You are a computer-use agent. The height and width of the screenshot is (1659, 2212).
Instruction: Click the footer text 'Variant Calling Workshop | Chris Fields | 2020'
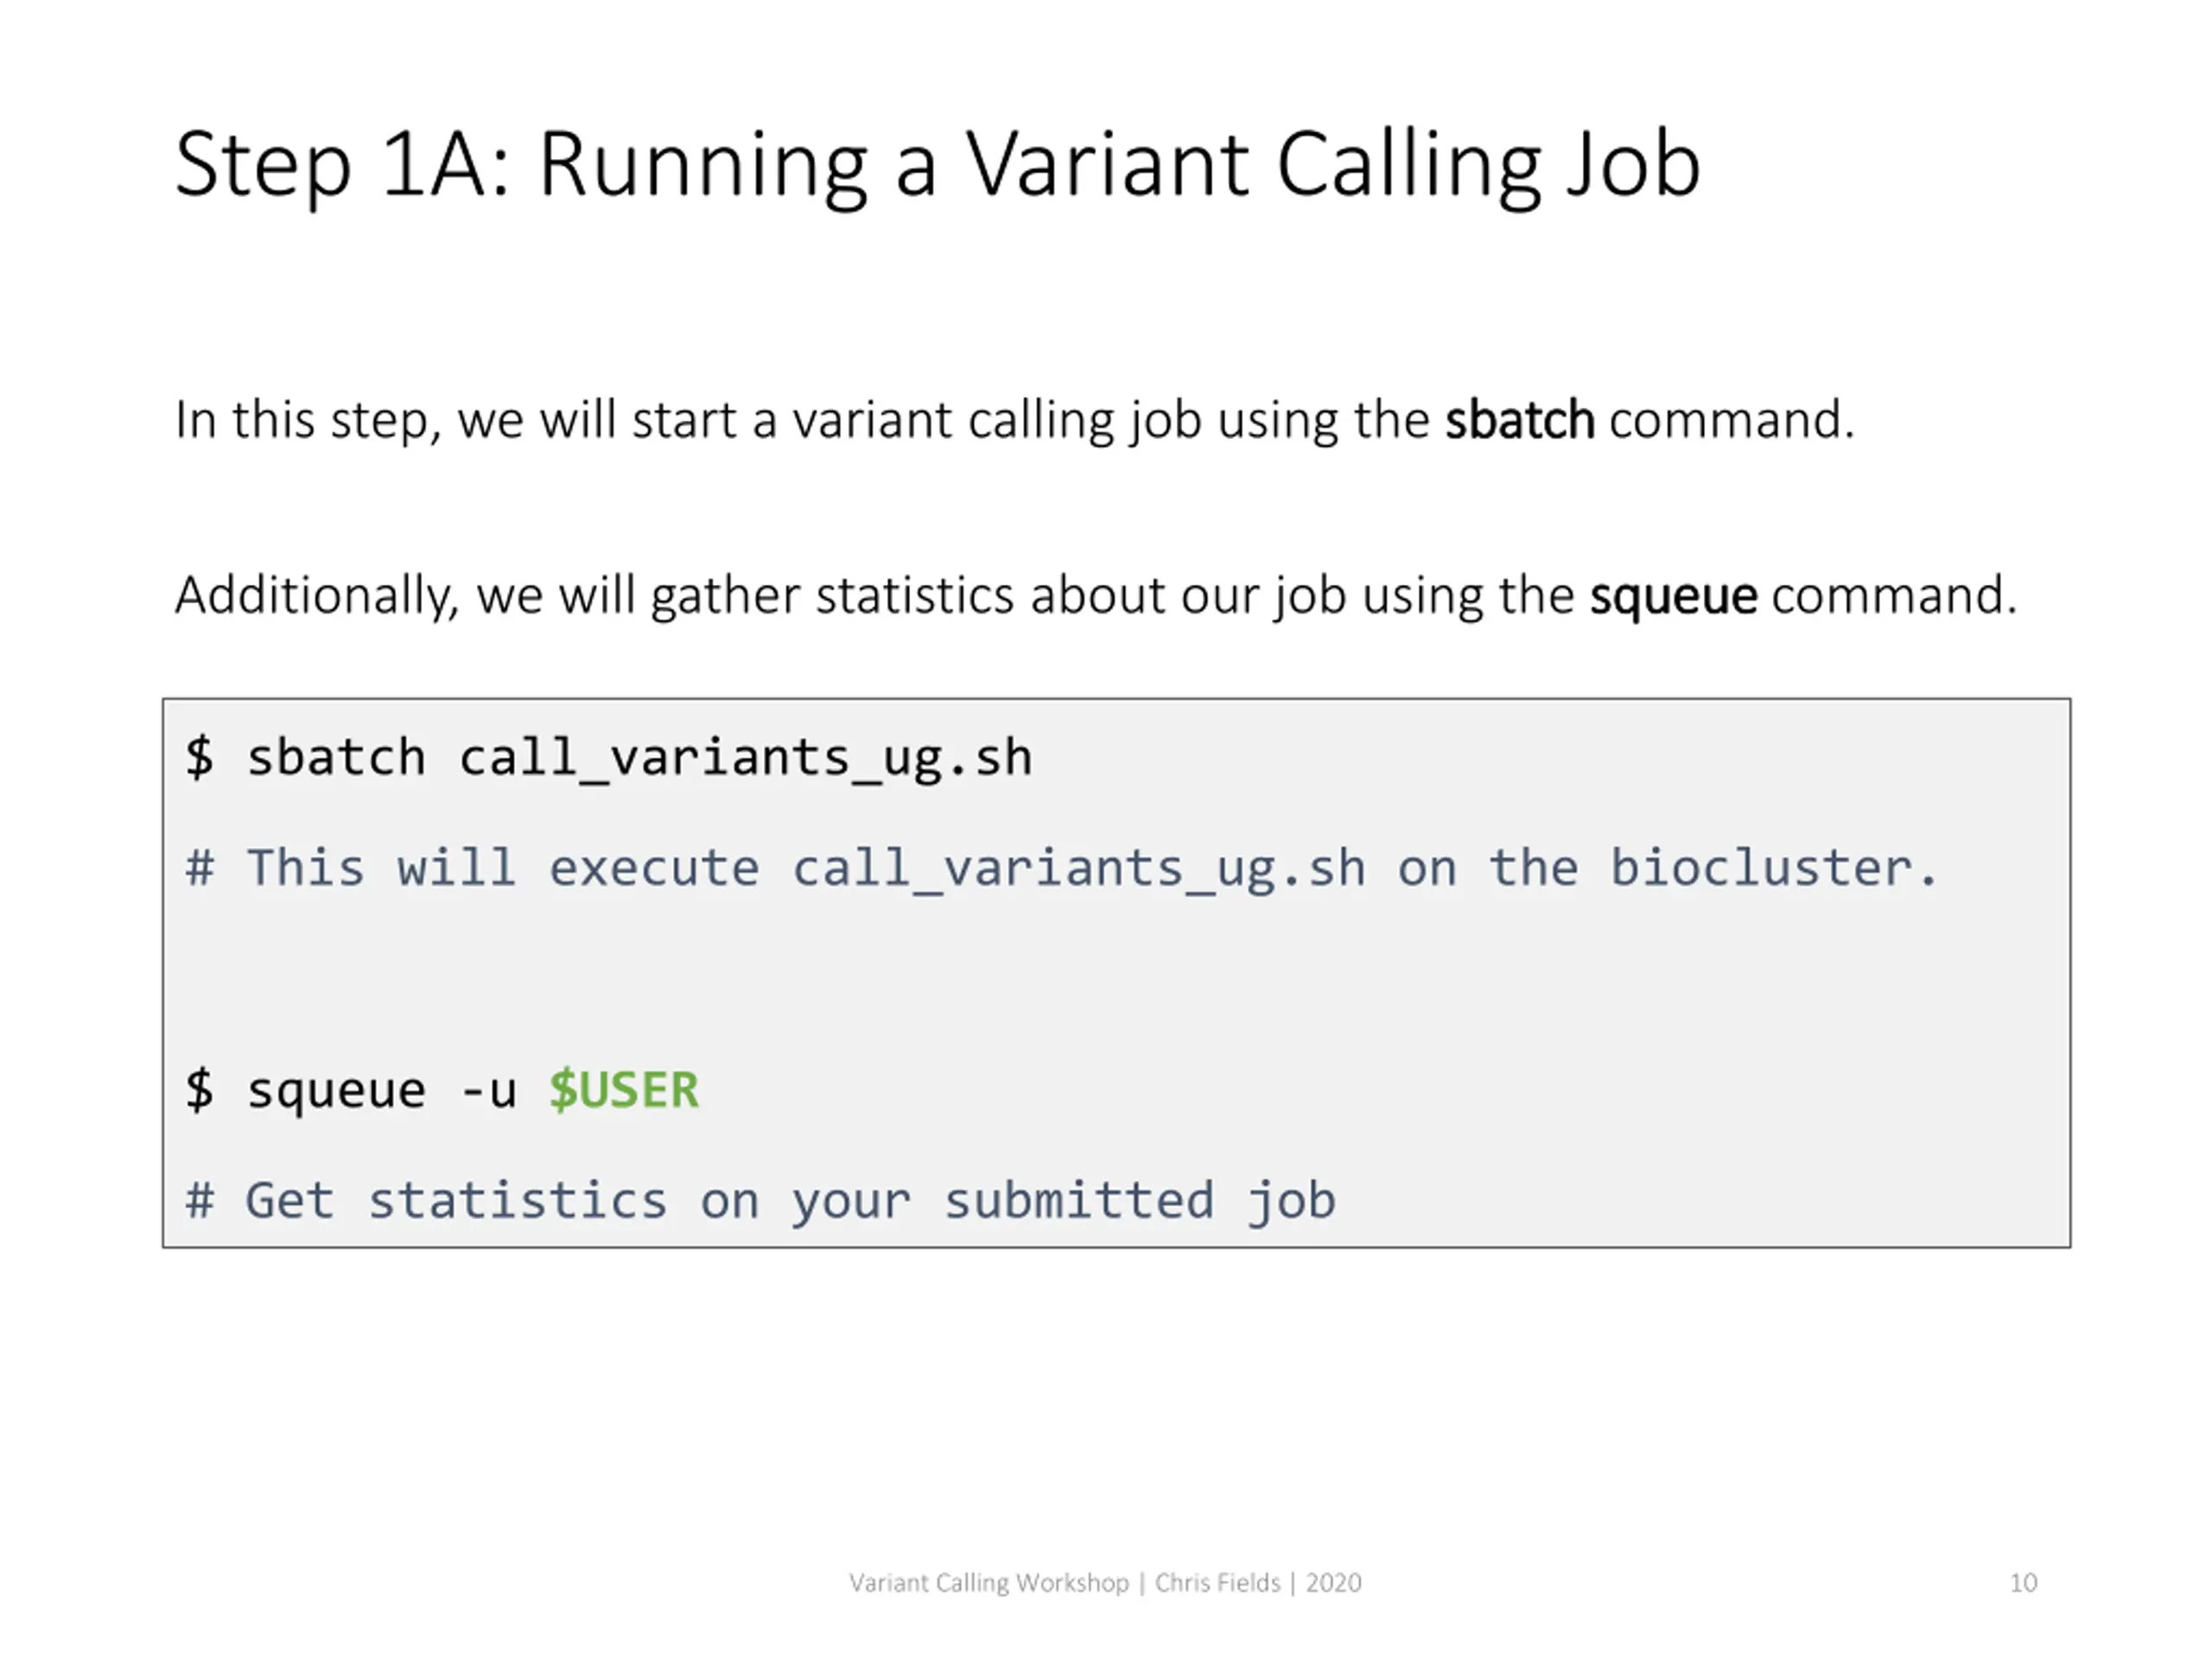point(1105,1583)
